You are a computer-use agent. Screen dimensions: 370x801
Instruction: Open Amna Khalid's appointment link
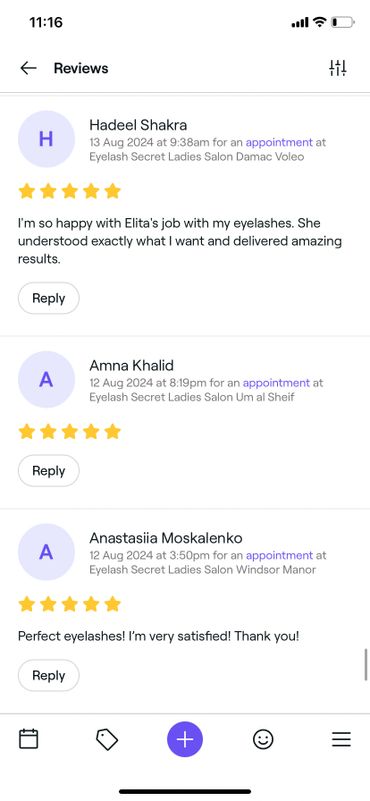[276, 383]
